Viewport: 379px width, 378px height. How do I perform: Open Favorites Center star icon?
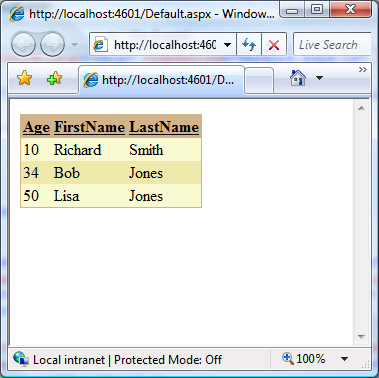point(24,79)
